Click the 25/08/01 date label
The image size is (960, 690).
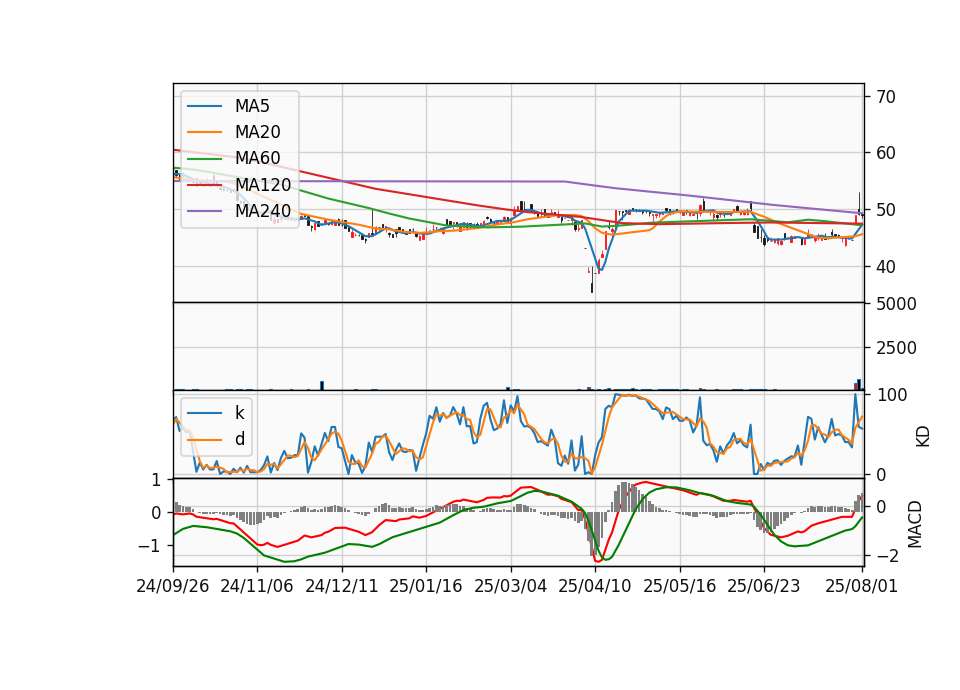click(861, 586)
